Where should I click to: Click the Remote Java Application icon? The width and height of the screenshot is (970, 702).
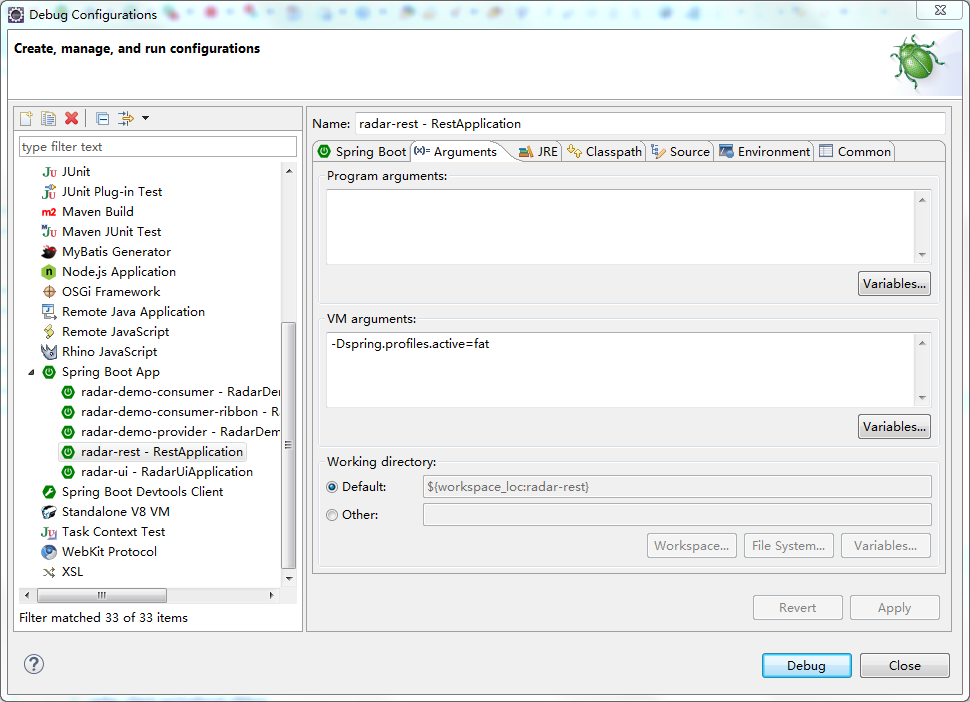click(x=49, y=312)
